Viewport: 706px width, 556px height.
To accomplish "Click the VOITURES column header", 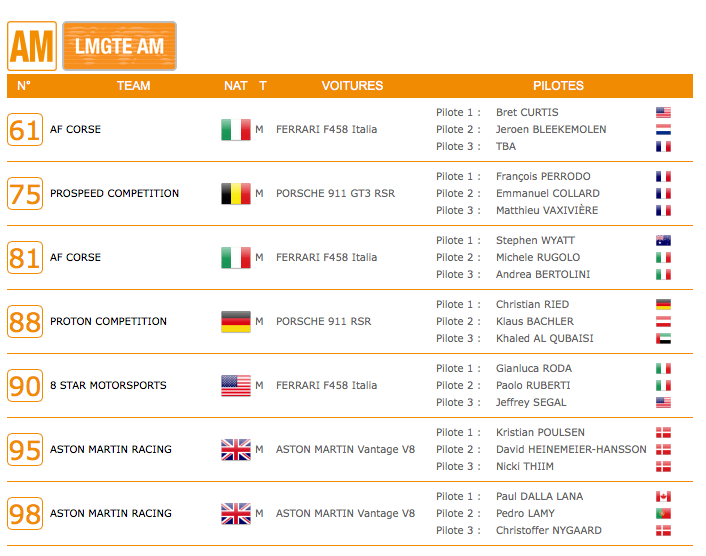I will (352, 86).
